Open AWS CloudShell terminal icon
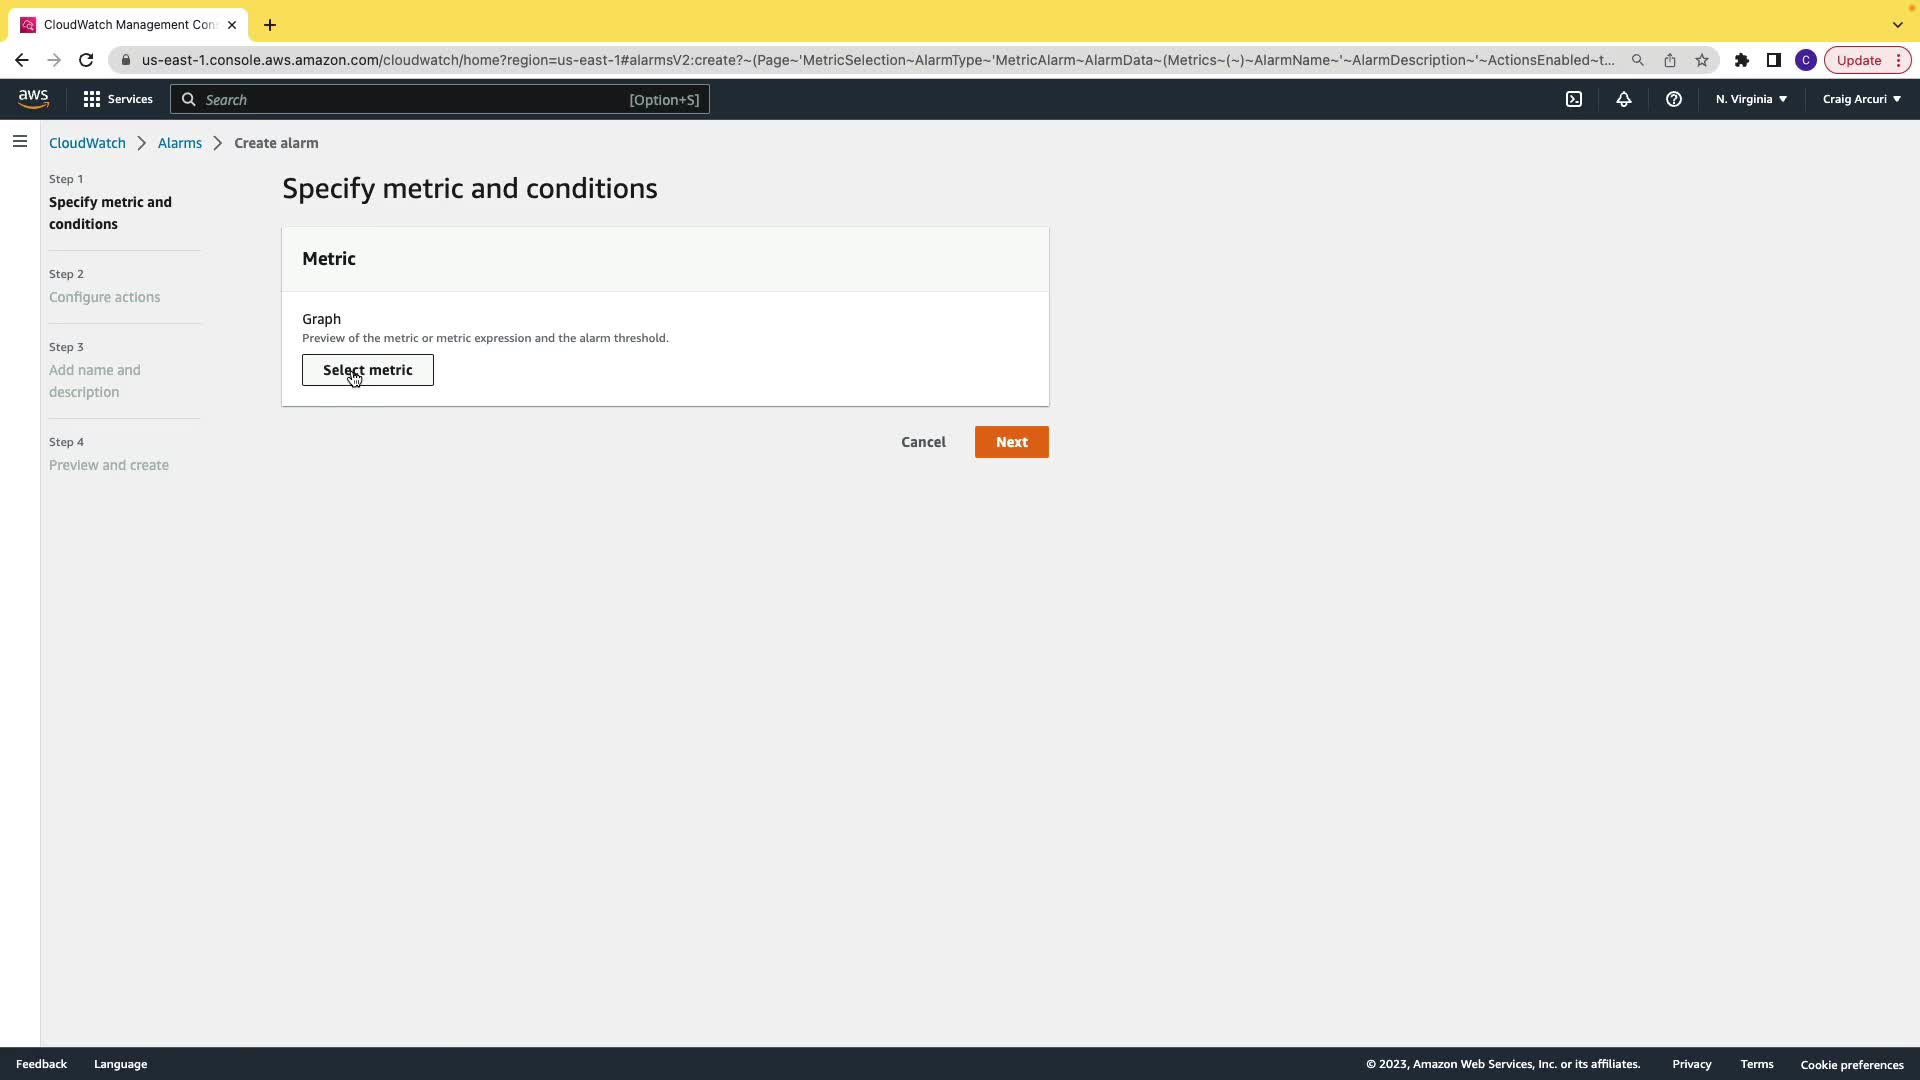 [1574, 99]
